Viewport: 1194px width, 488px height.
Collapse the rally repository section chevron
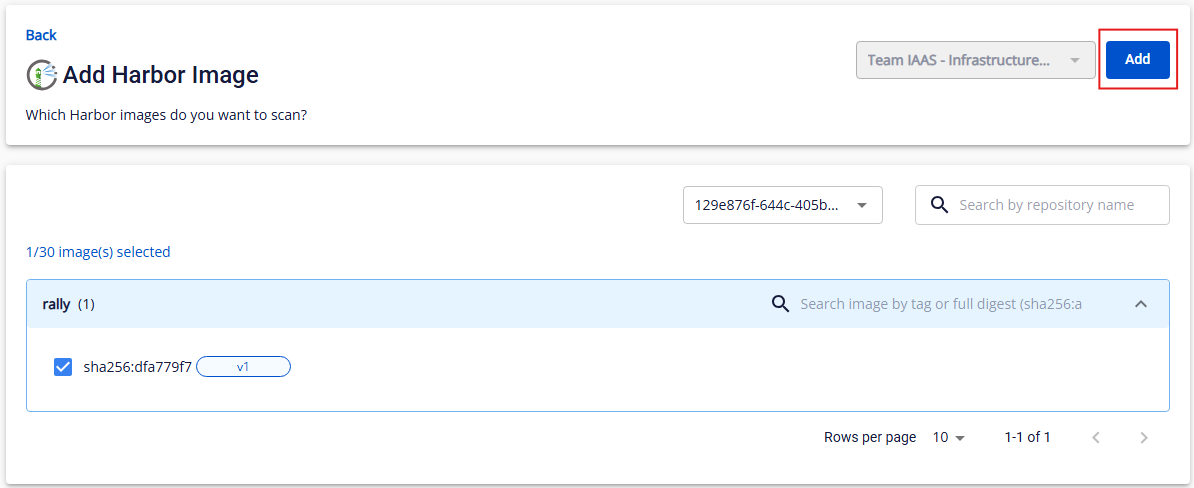pyautogui.click(x=1141, y=304)
